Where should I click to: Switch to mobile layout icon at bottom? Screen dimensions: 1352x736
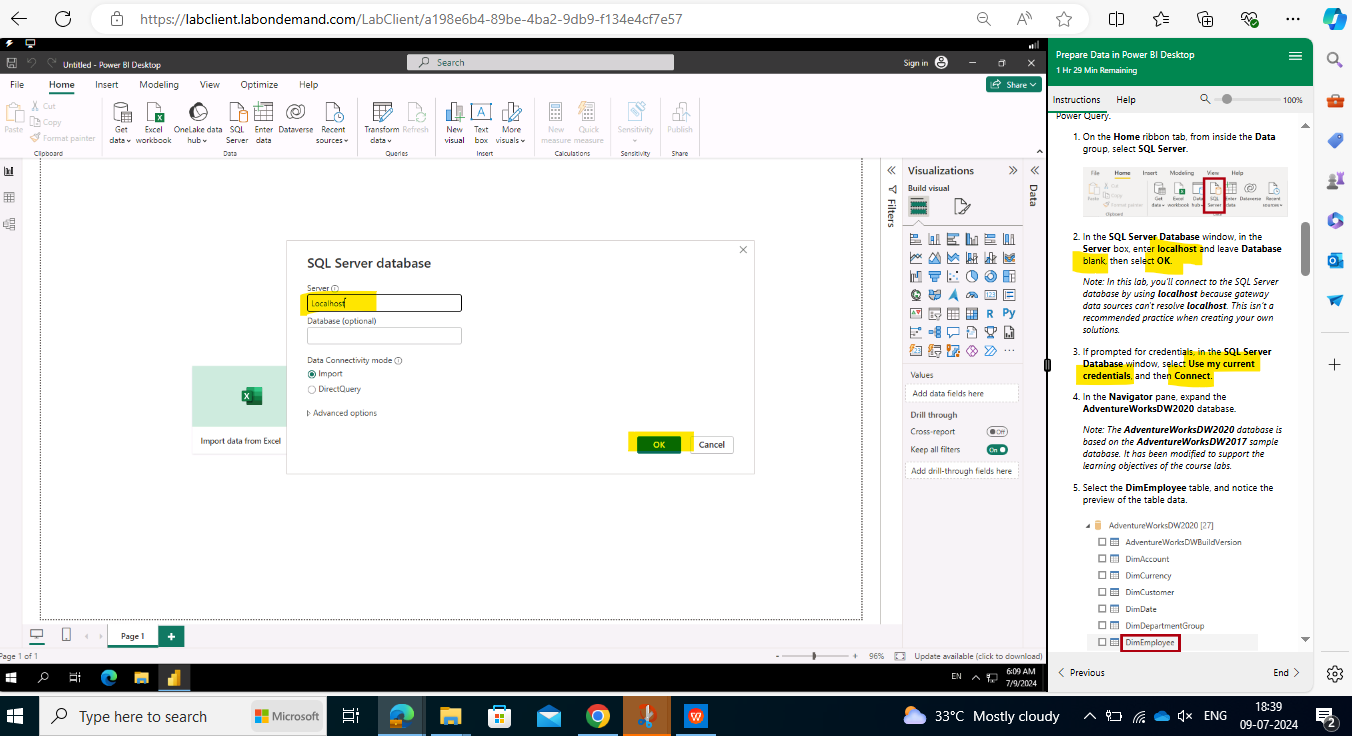pyautogui.click(x=66, y=635)
